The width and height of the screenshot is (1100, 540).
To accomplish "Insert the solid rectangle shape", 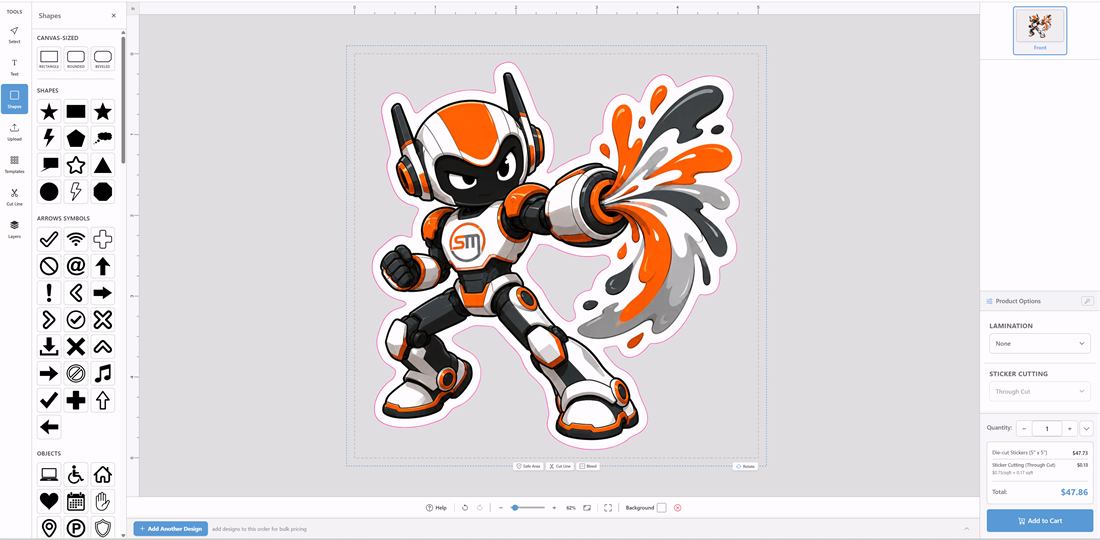I will 76,112.
